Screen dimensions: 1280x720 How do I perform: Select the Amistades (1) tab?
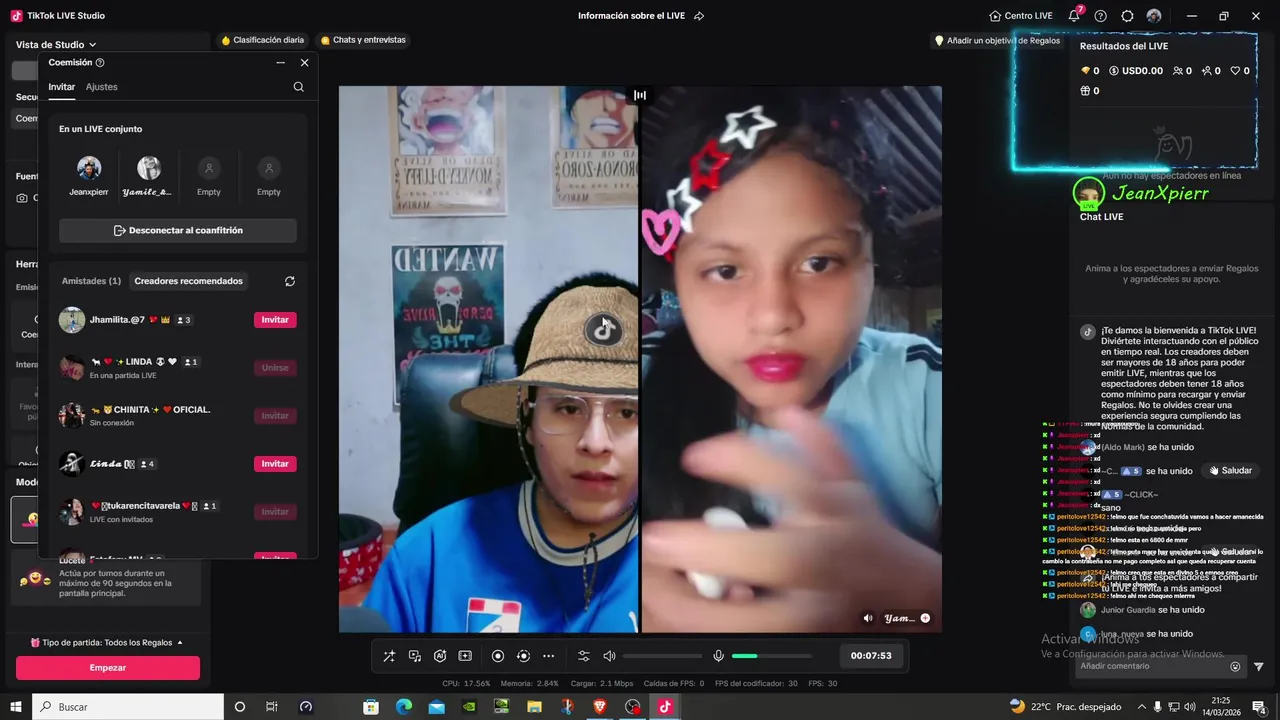91,281
